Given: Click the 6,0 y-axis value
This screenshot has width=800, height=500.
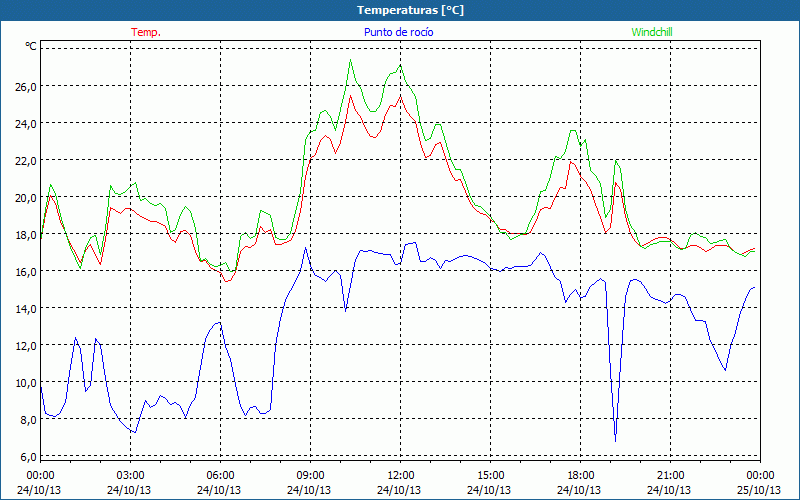Looking at the screenshot, I should 30,457.
